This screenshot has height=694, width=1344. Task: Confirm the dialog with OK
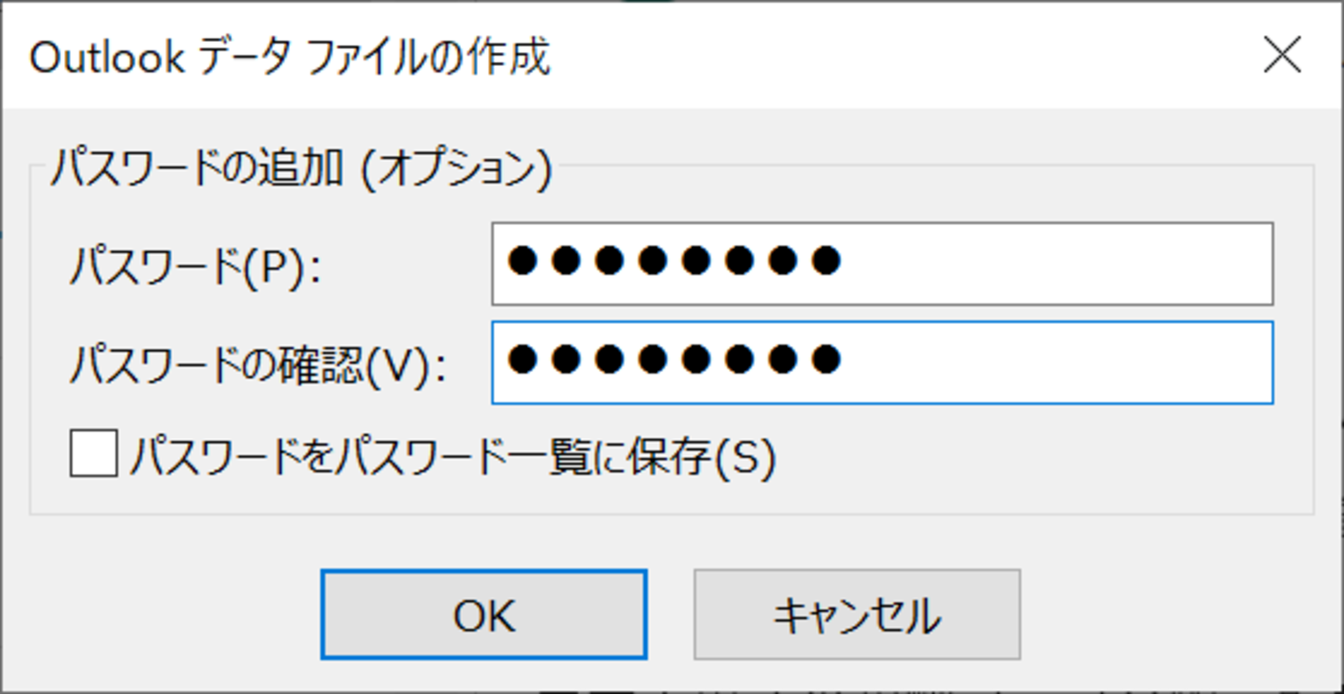(x=484, y=615)
